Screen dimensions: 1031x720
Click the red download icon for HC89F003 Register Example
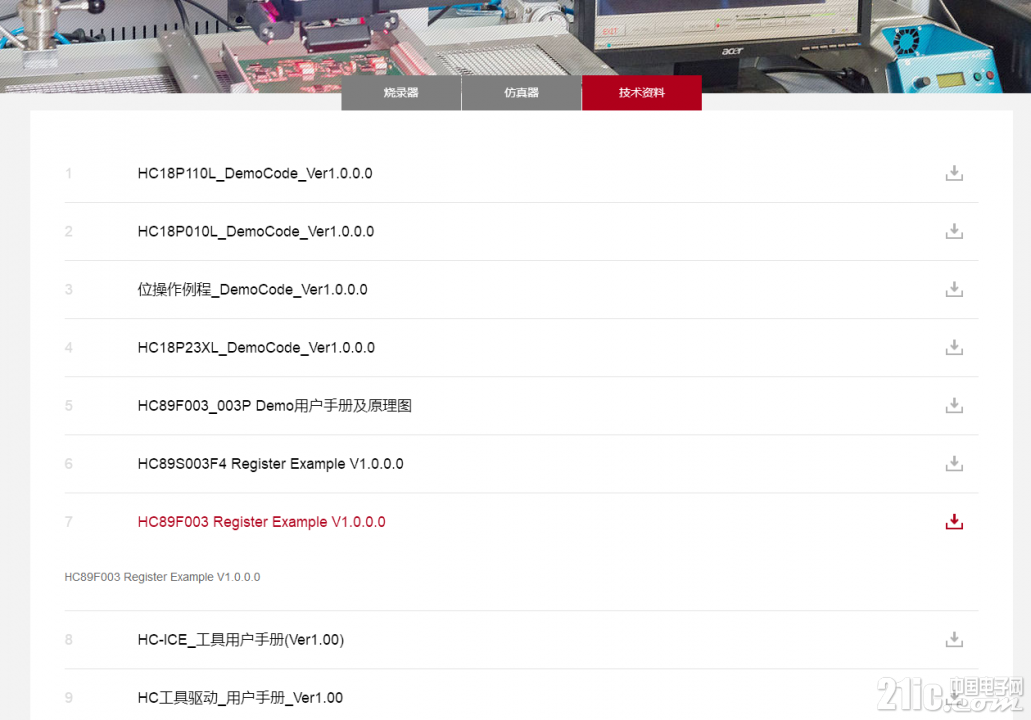(x=954, y=521)
